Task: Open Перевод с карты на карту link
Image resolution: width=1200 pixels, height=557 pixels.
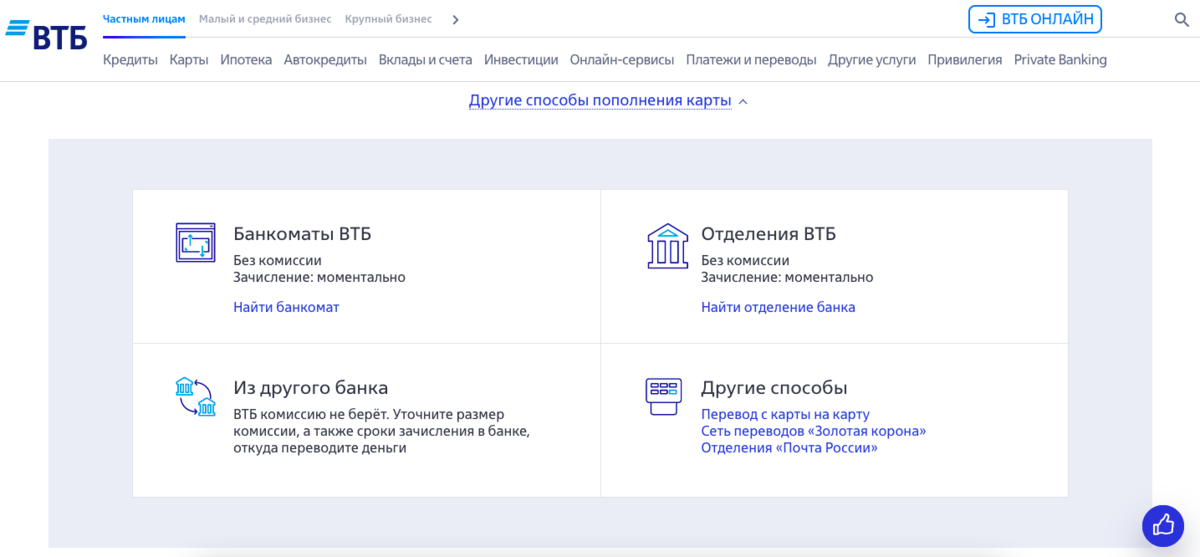Action: click(785, 414)
